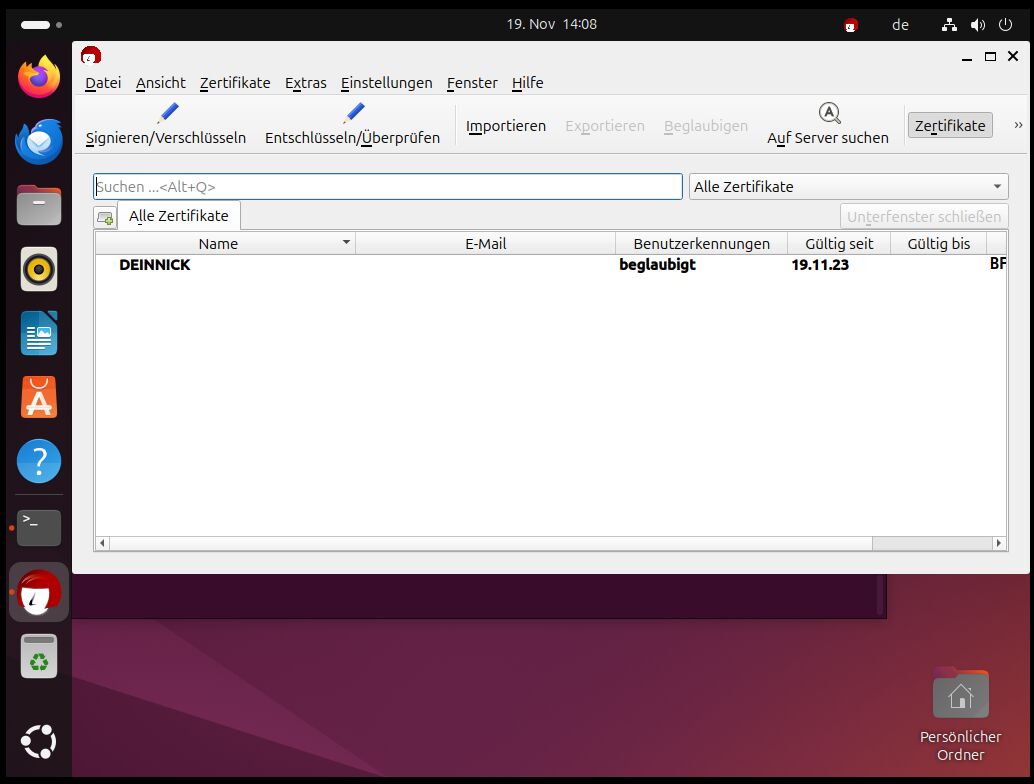The image size is (1034, 784).
Task: Expand the Alle Zertifikate filter dropdown
Action: click(997, 187)
